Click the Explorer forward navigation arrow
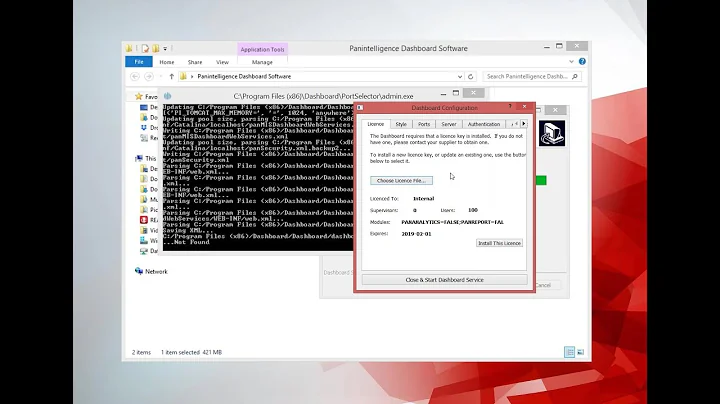Screen dimensions: 720x404 tap(149, 77)
